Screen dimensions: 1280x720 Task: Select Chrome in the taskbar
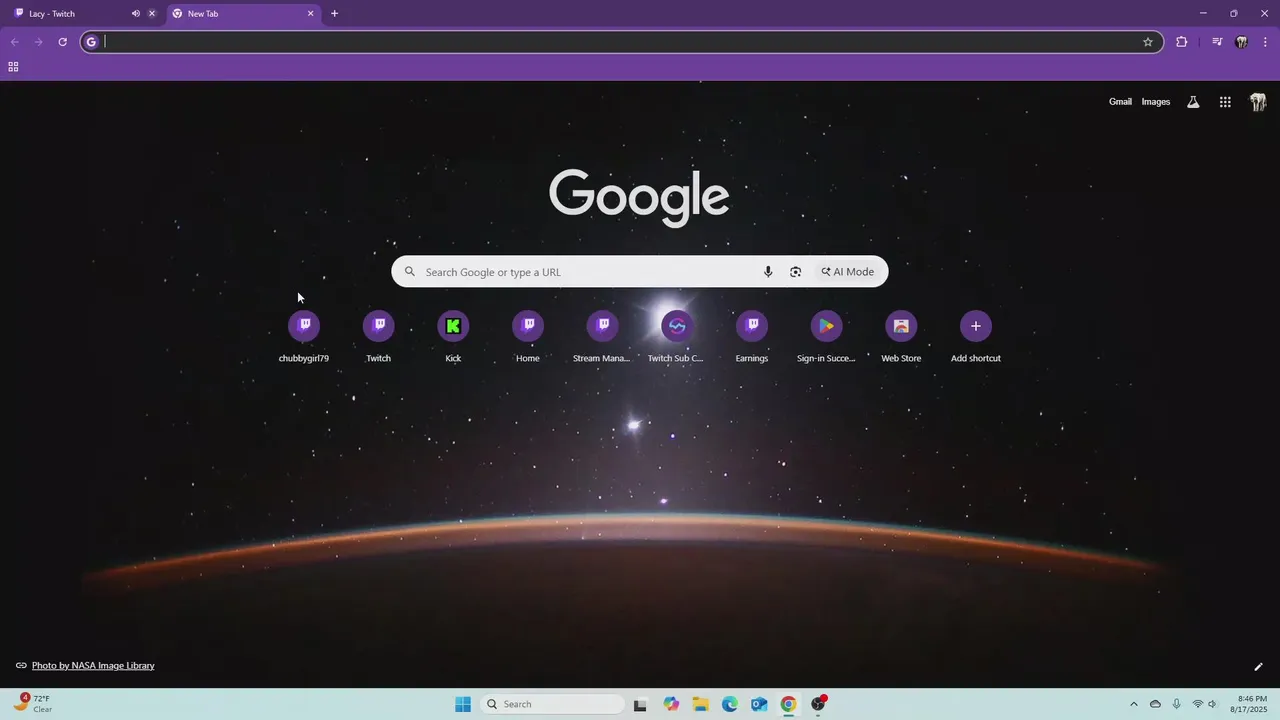click(789, 704)
